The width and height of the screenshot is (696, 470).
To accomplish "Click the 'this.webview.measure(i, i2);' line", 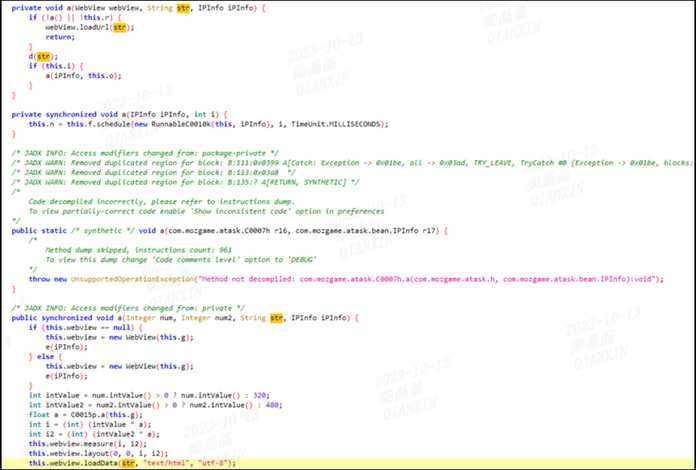I will [87, 444].
